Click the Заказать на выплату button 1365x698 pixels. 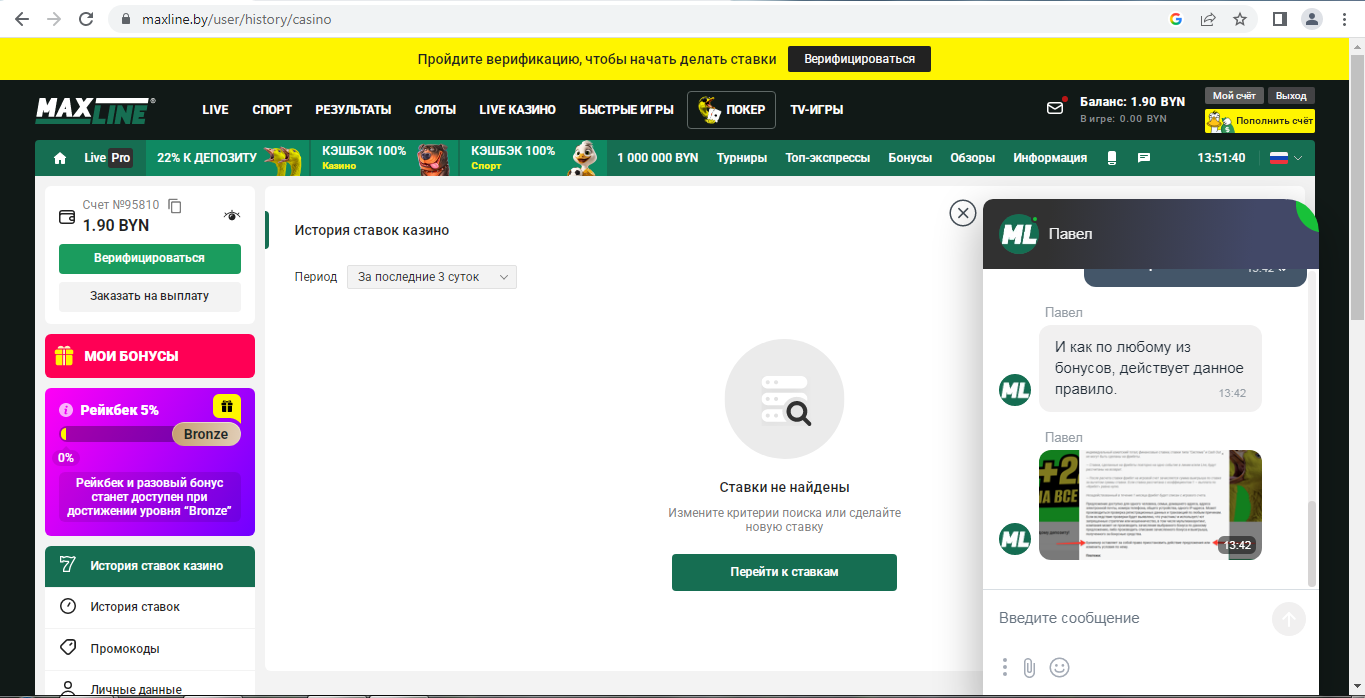point(150,296)
